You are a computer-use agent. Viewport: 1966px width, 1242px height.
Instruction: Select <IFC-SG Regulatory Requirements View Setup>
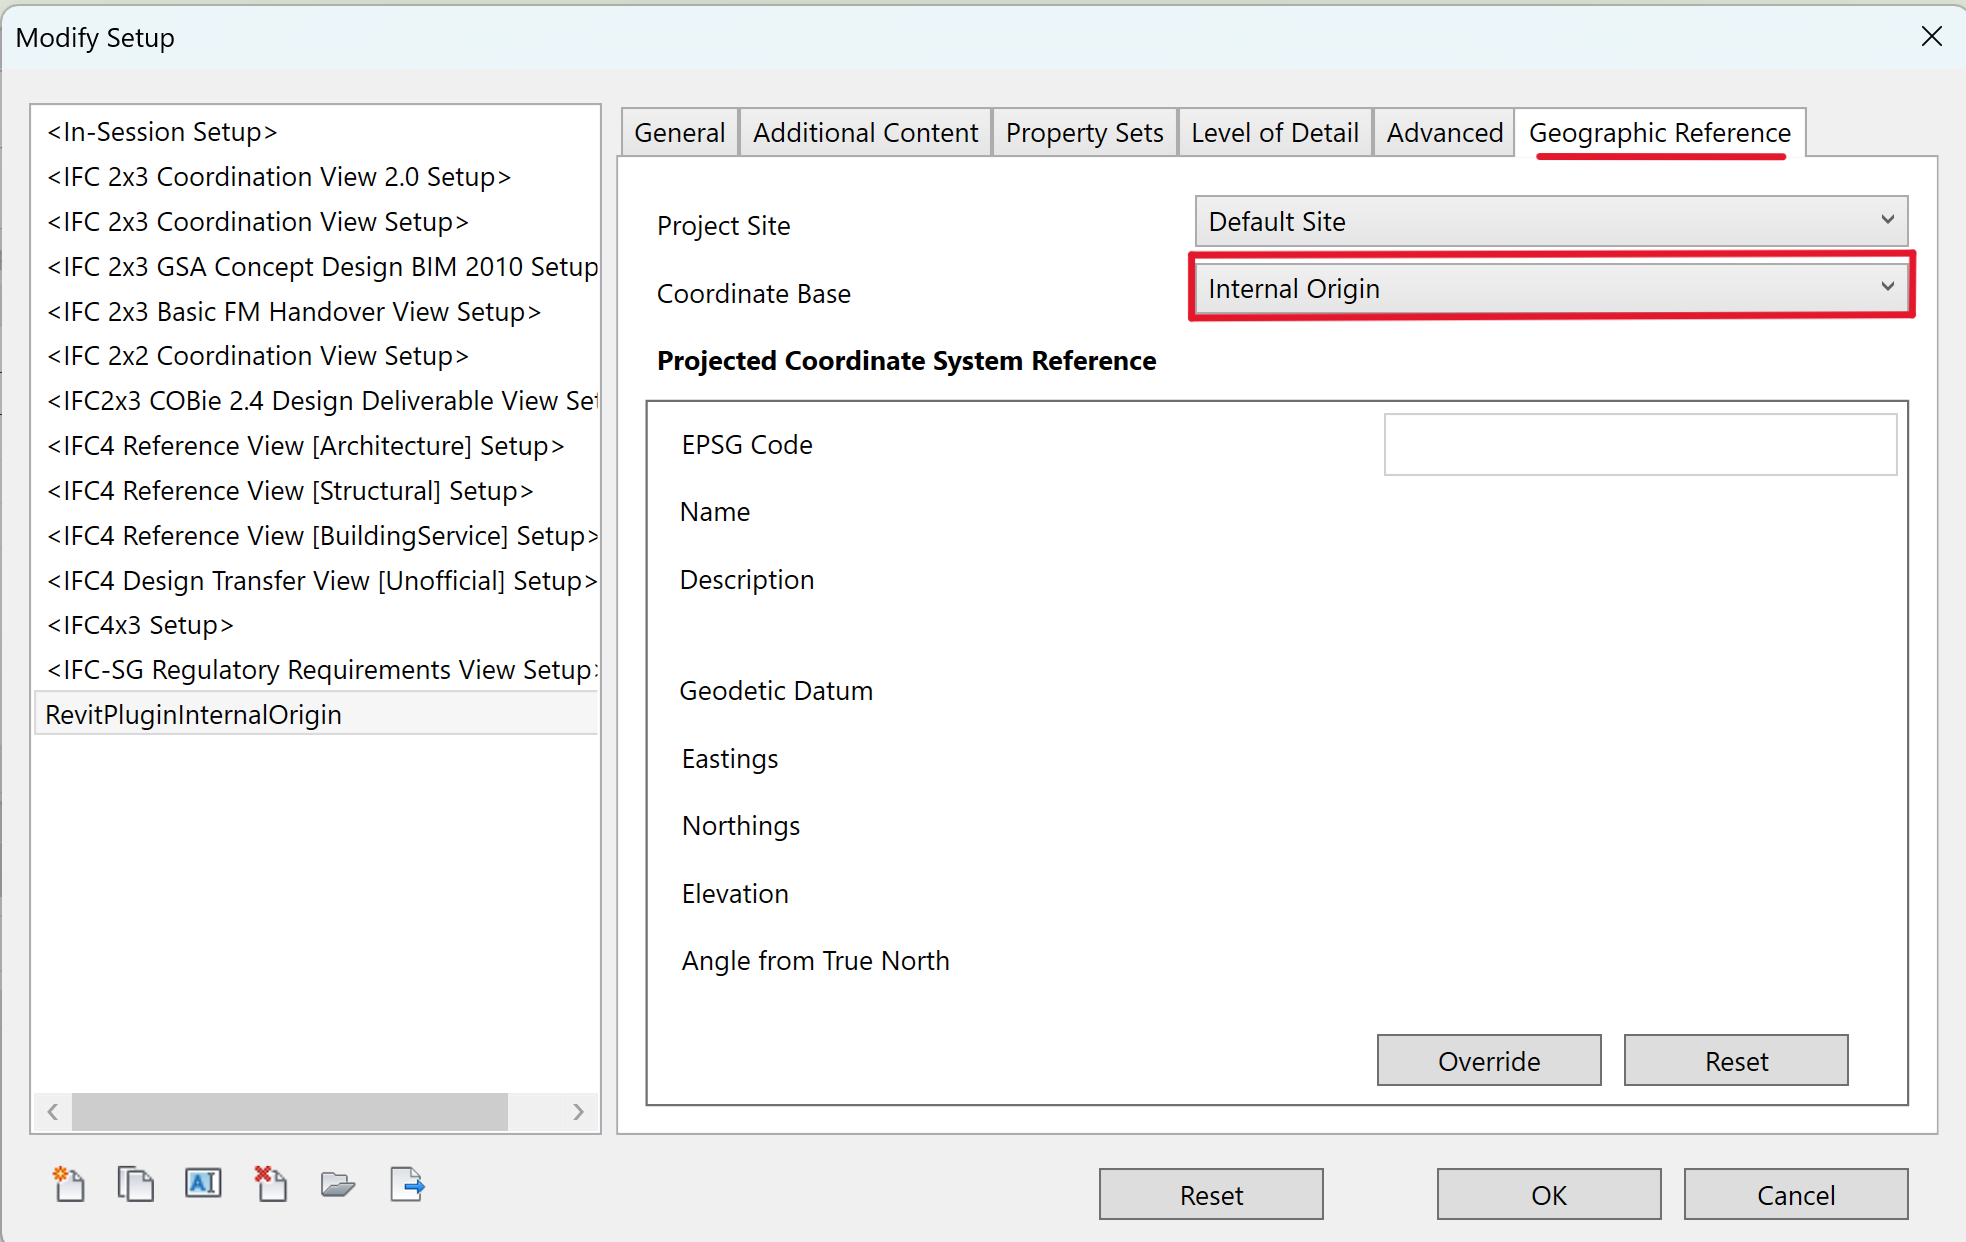(316, 670)
